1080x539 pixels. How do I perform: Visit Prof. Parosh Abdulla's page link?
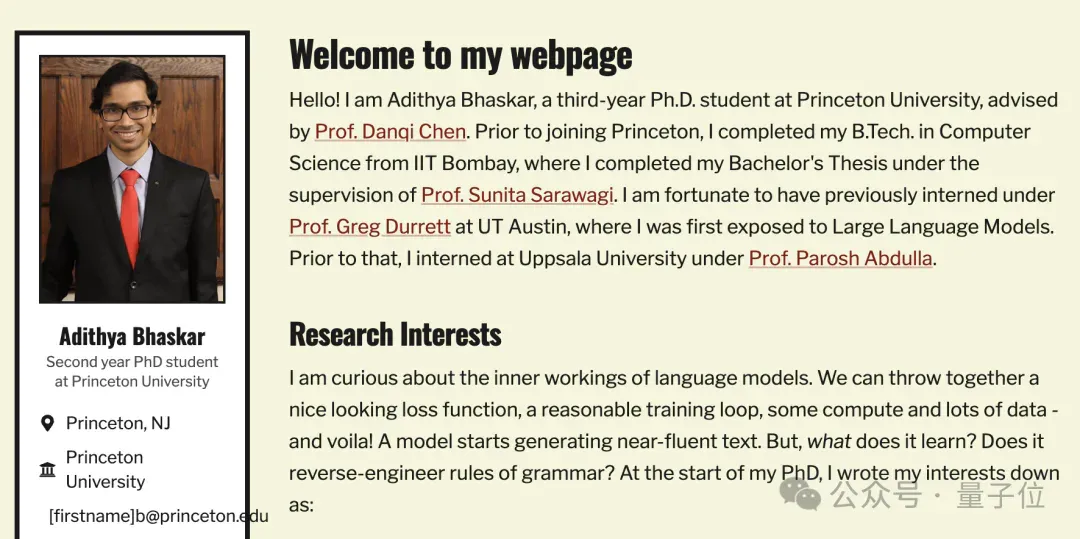[x=840, y=258]
